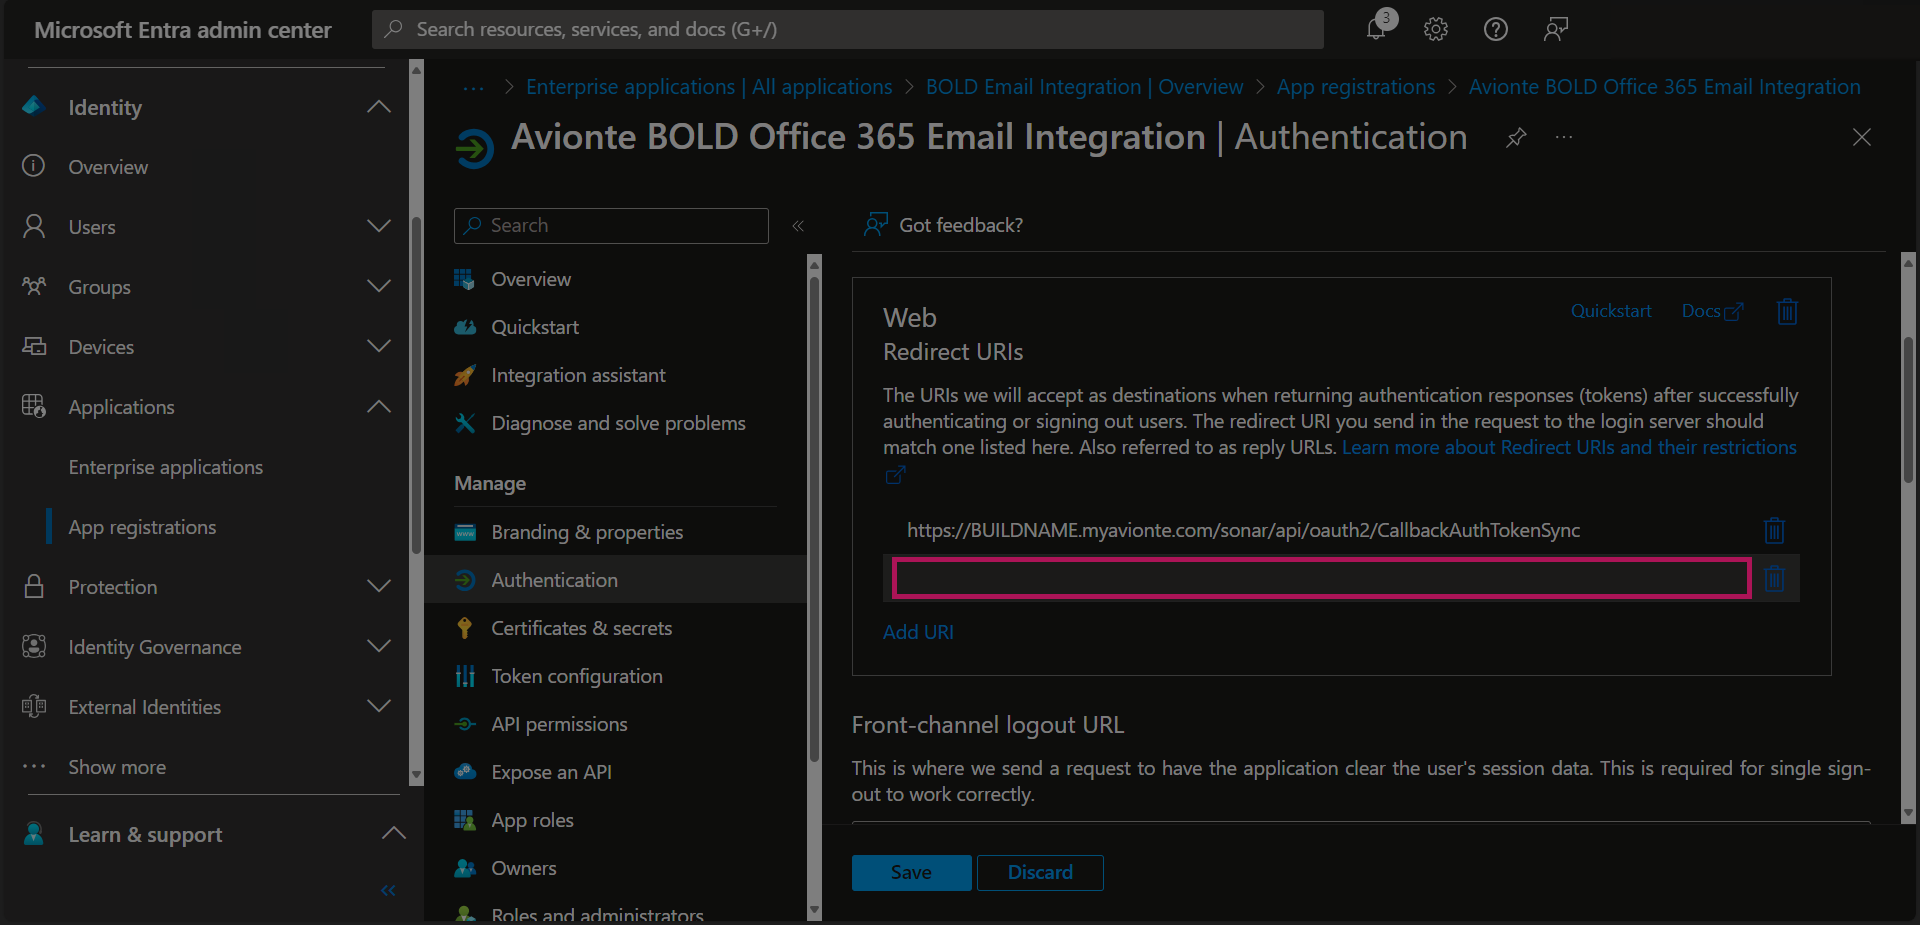
Task: Click the Save button
Action: (911, 872)
